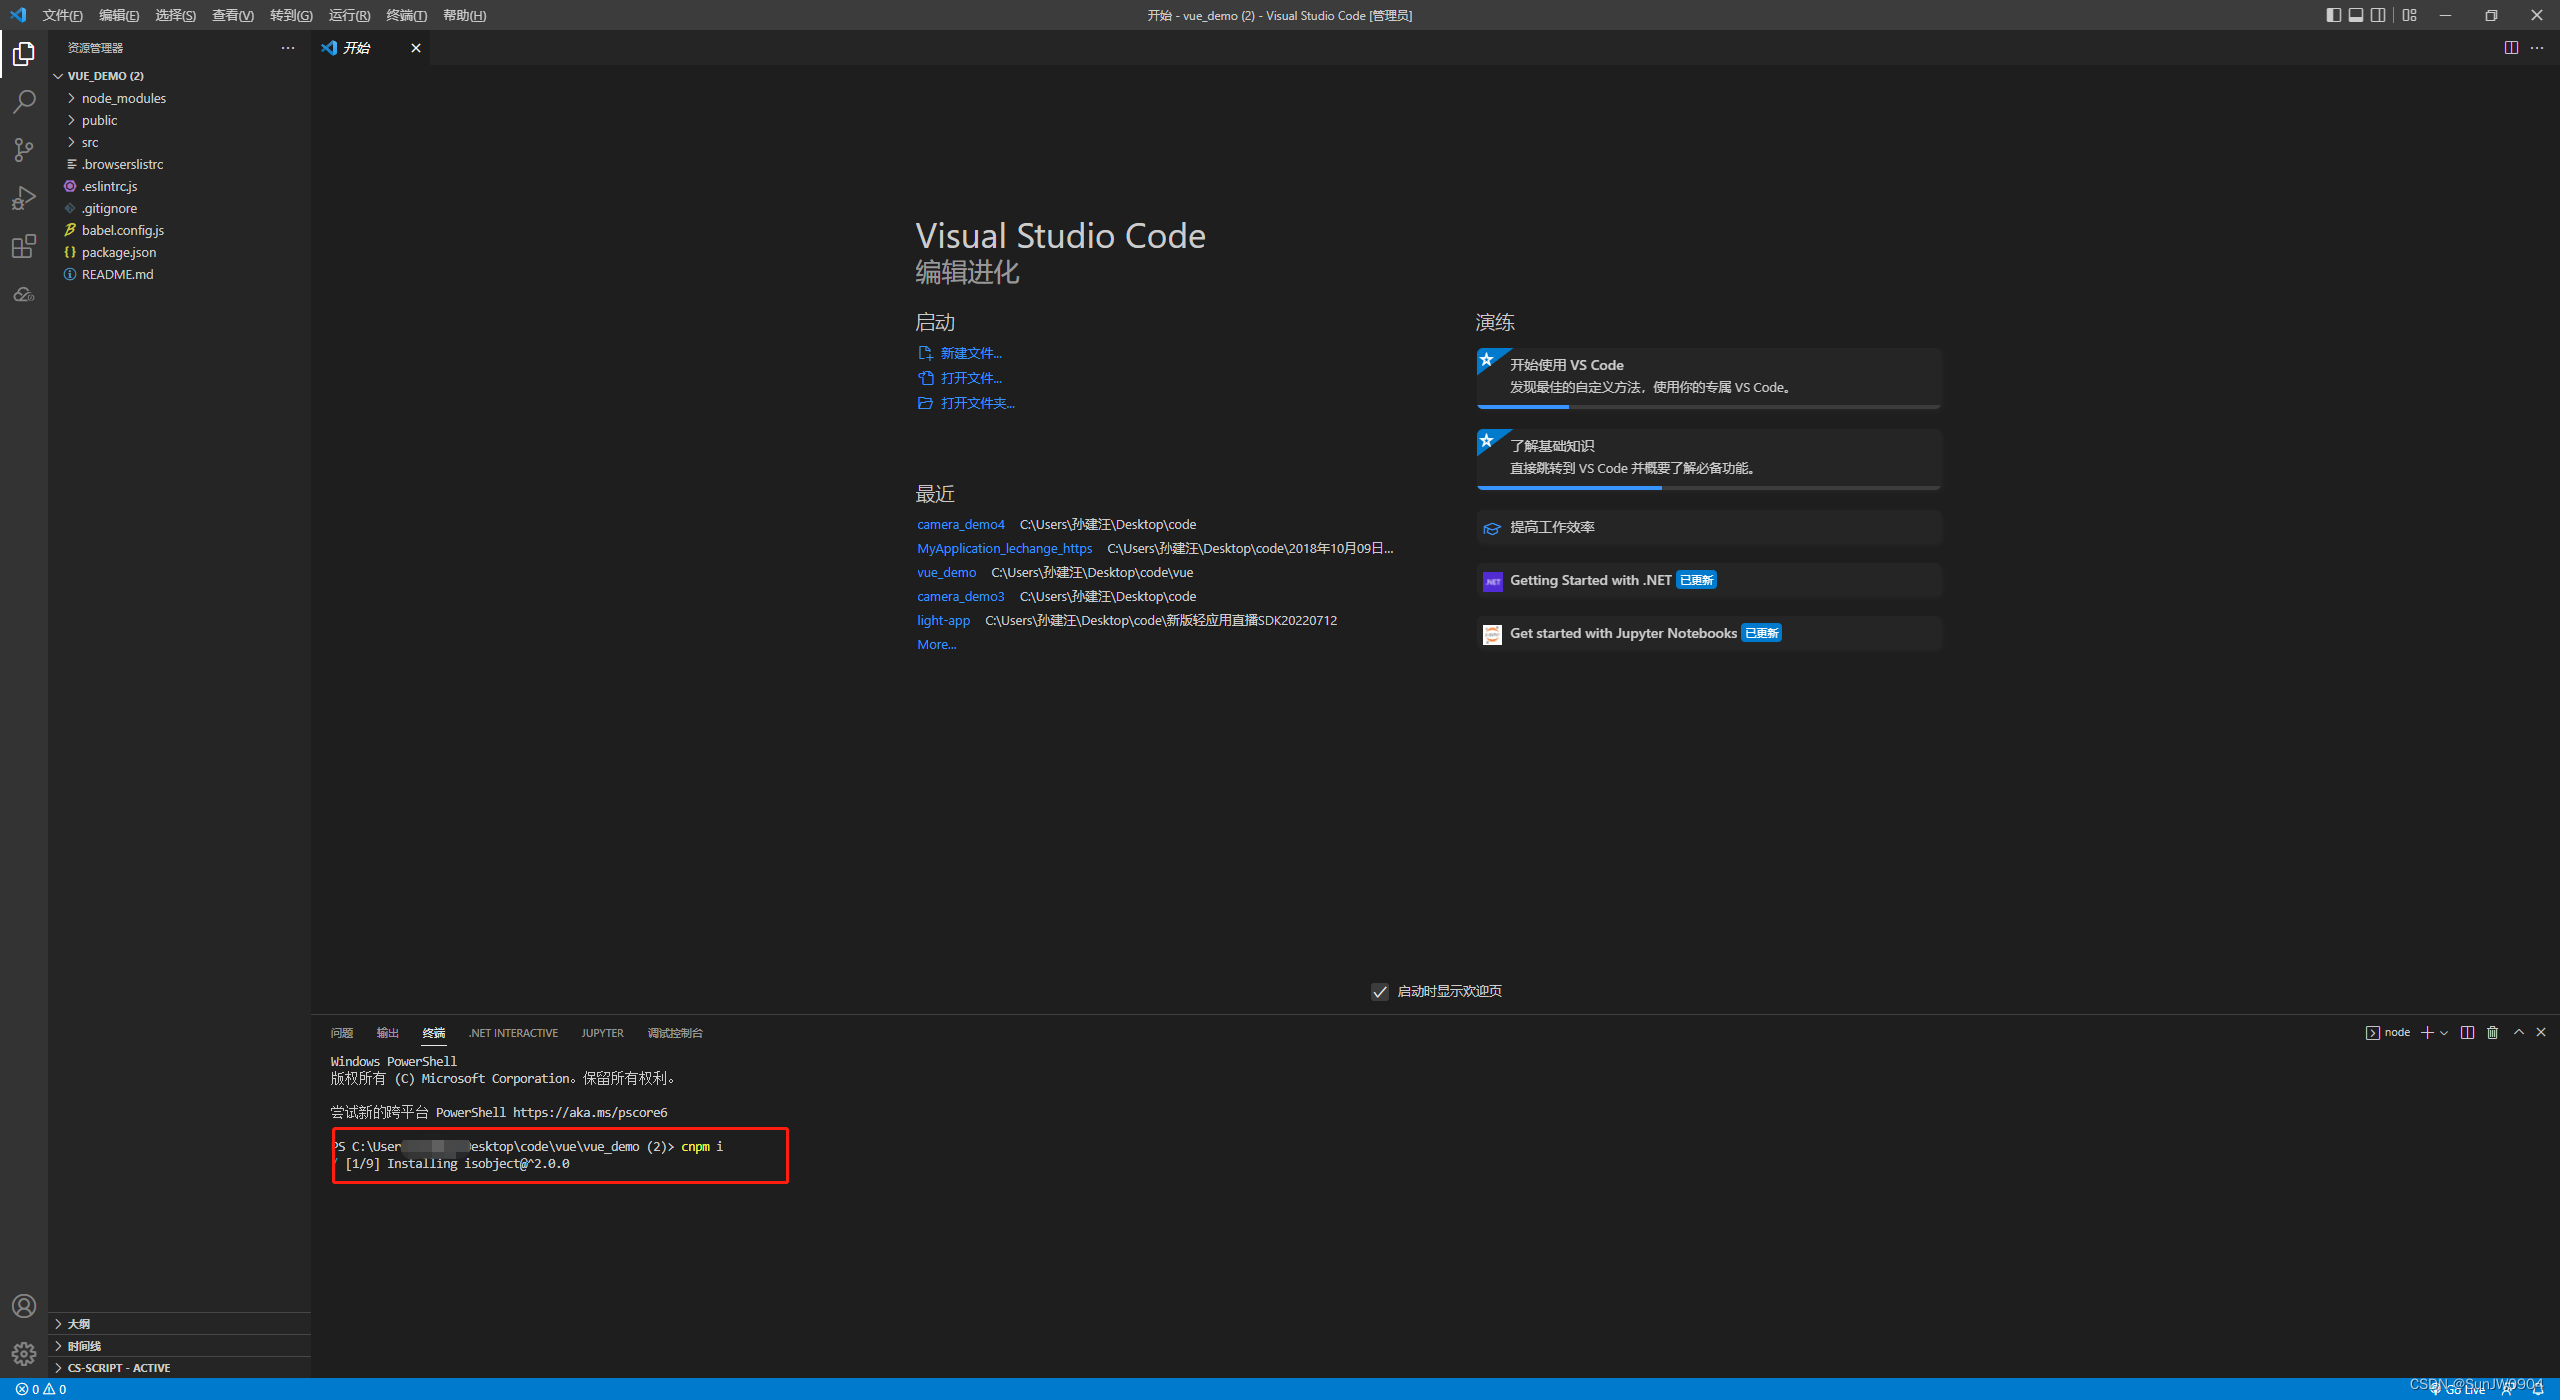Create a new terminal with plus icon

tap(2426, 1032)
